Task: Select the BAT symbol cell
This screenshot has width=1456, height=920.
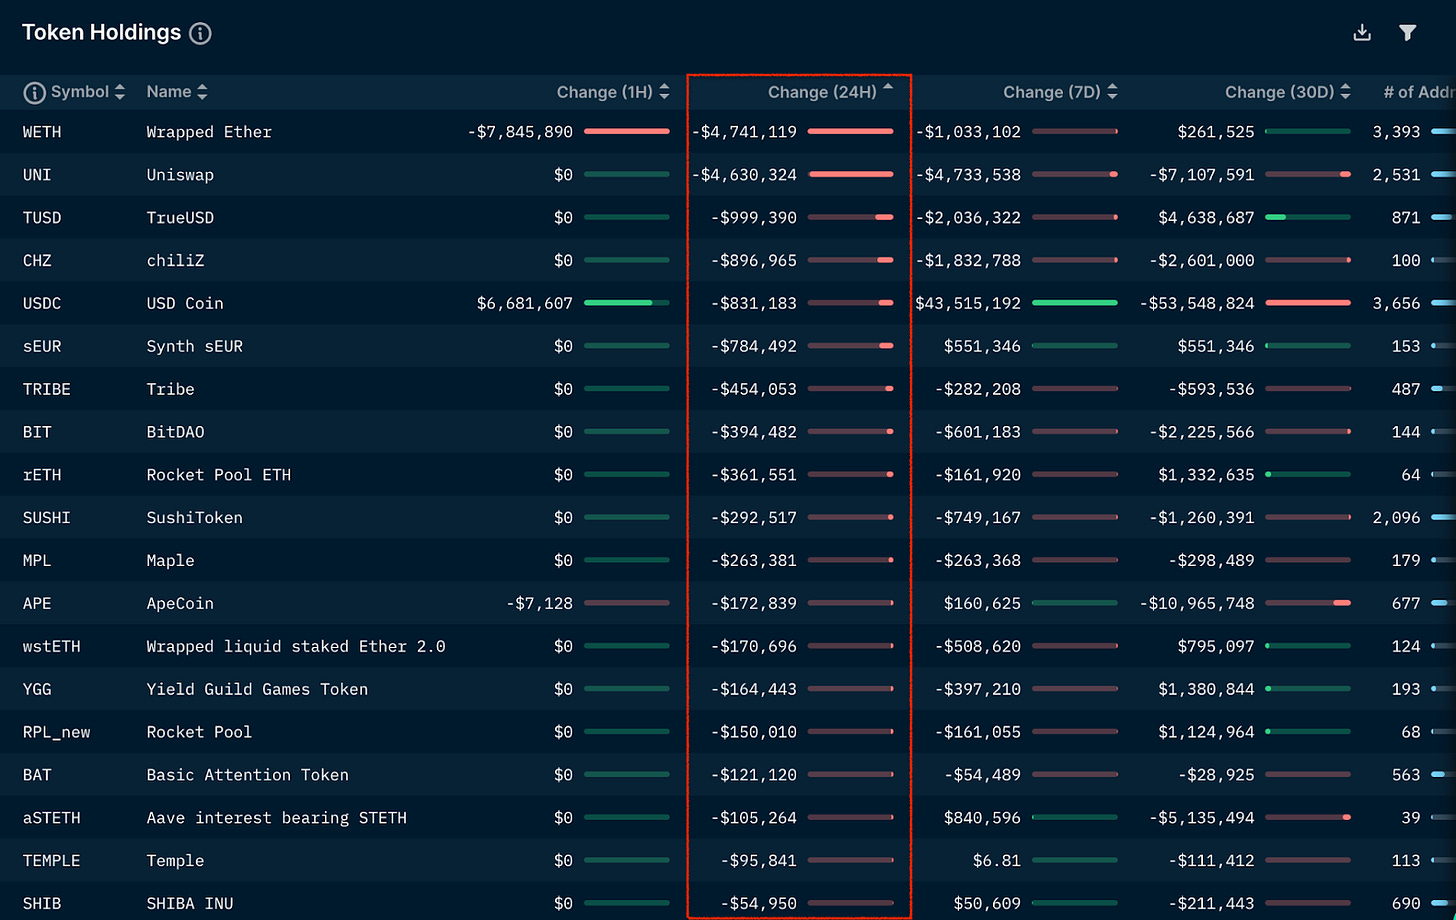Action: tap(37, 776)
